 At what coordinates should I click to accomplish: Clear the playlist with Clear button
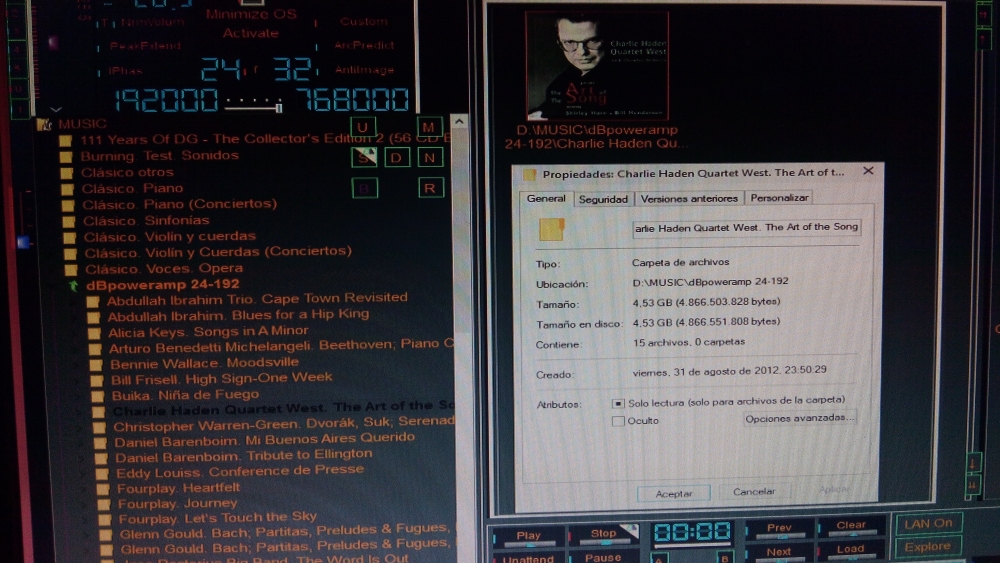coord(851,525)
